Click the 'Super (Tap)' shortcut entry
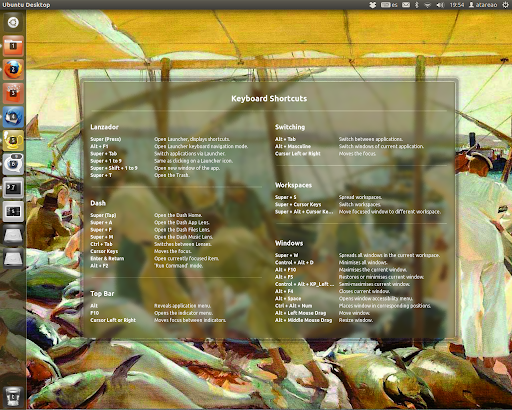This screenshot has width=512, height=410. click(x=103, y=215)
